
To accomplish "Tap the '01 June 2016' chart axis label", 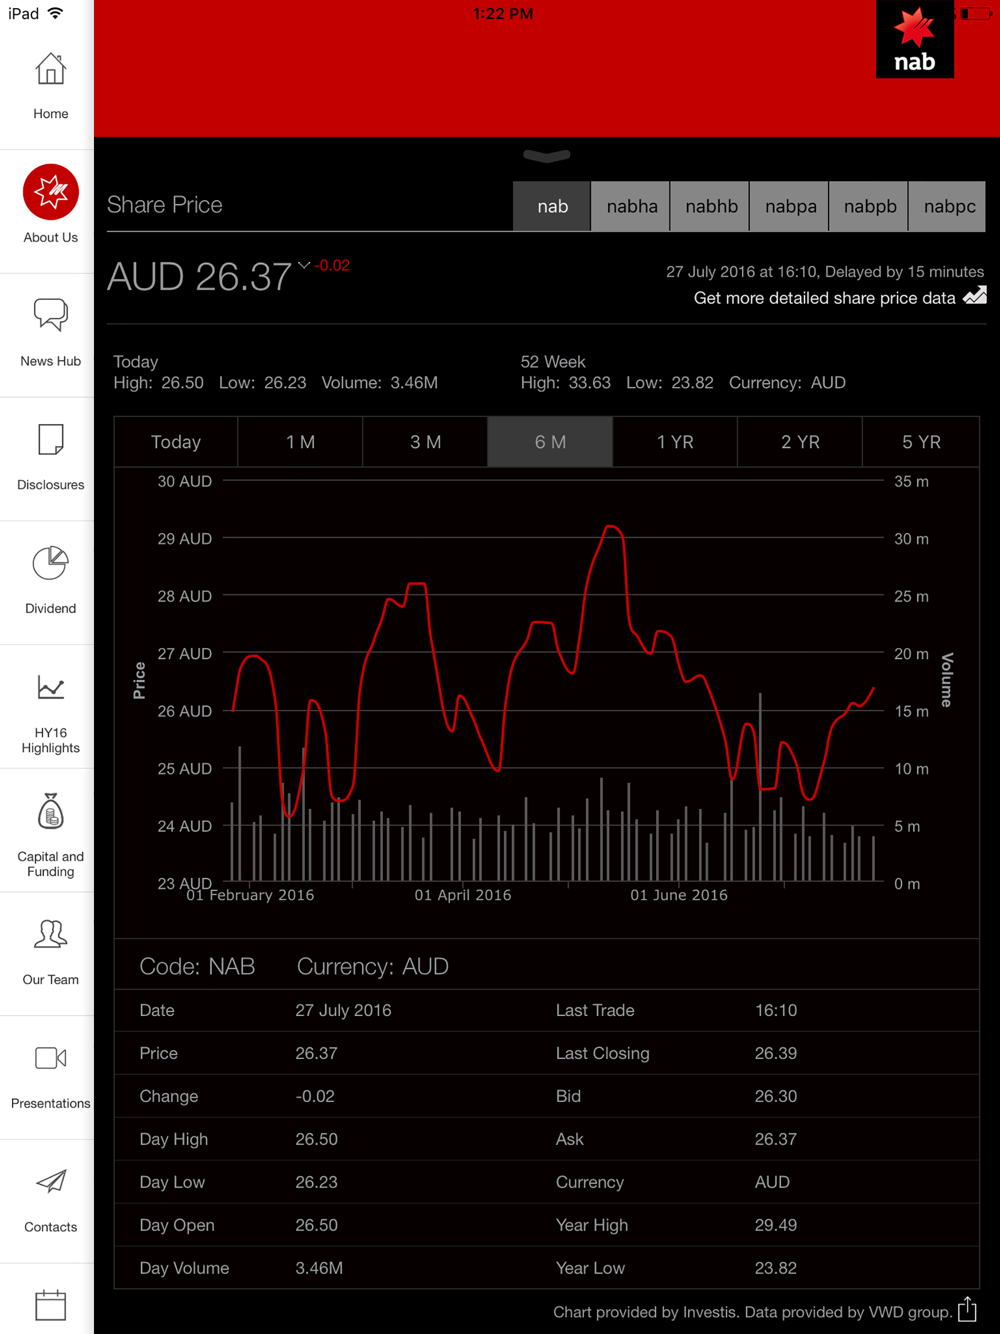I will coord(679,895).
